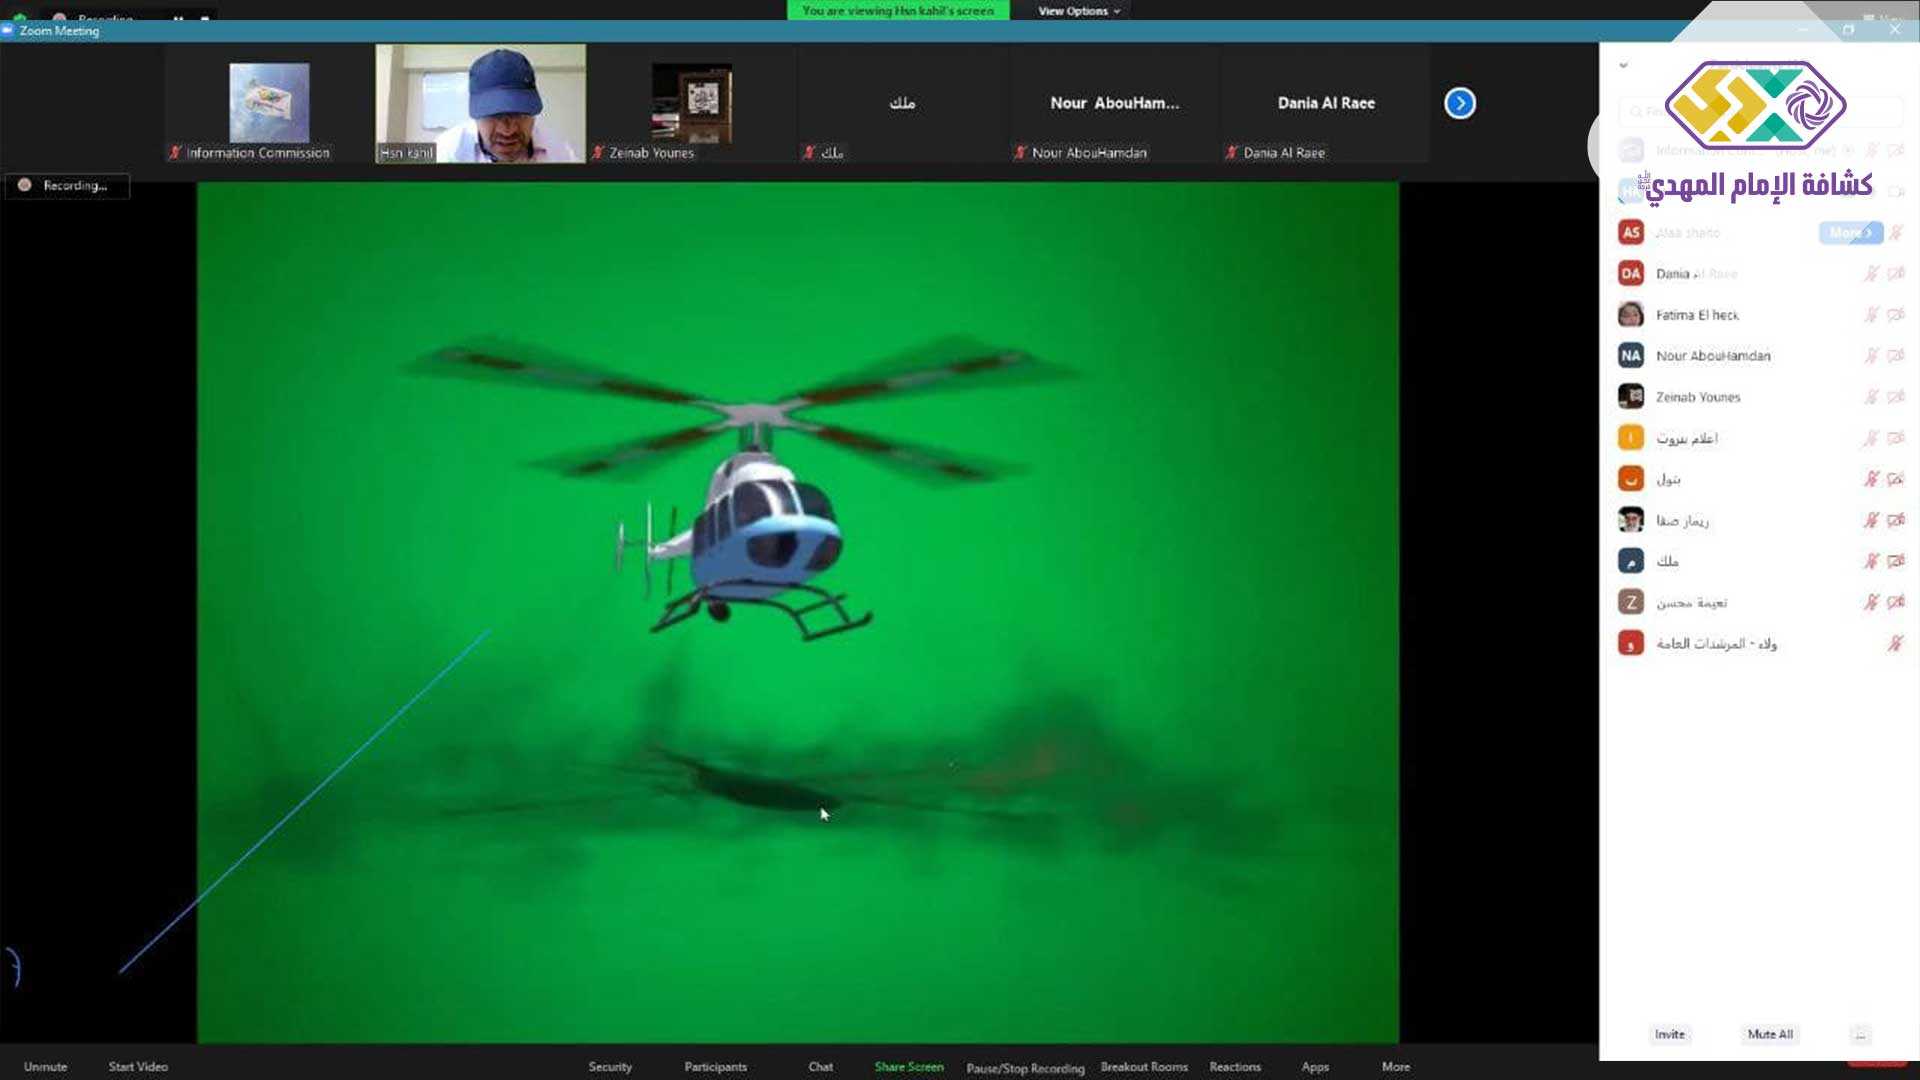Click the Z avatar for نعيمة محسن
The height and width of the screenshot is (1080, 1920).
coord(1631,602)
